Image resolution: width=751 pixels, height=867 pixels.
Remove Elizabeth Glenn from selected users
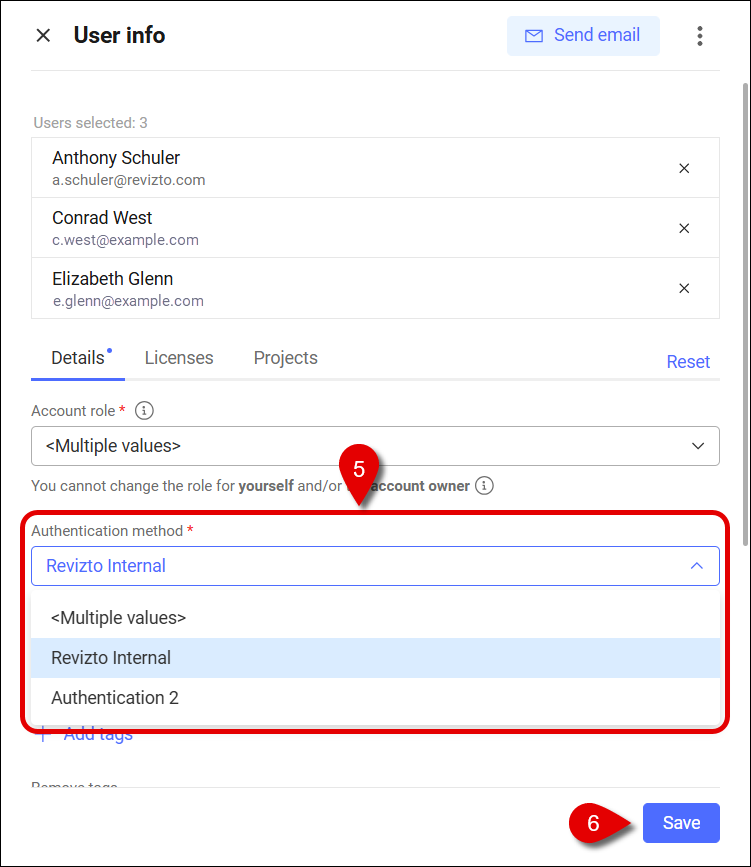[x=684, y=288]
